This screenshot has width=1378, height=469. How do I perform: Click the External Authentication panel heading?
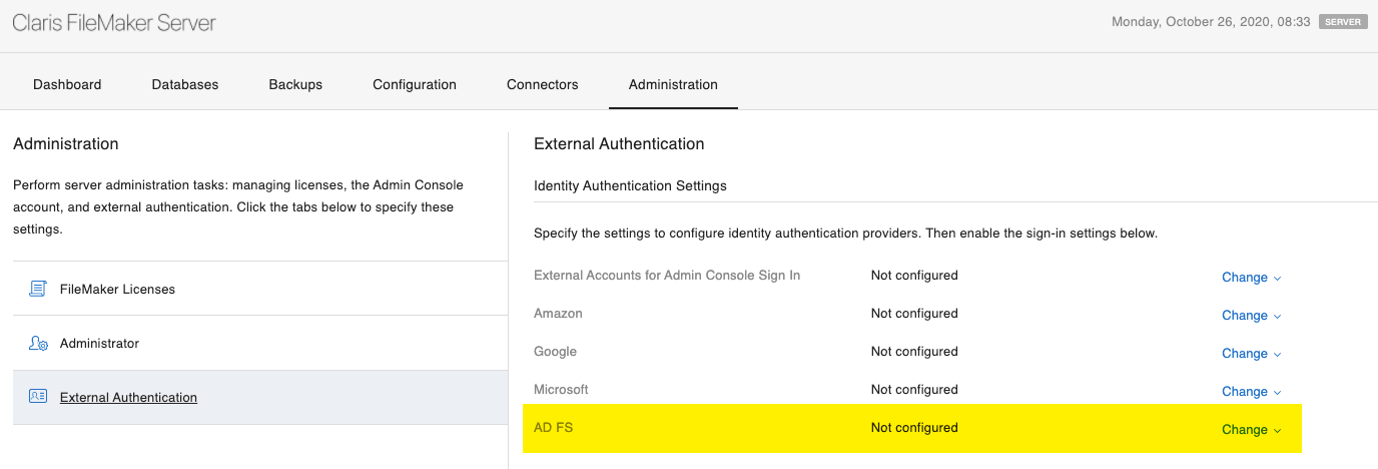coord(619,144)
